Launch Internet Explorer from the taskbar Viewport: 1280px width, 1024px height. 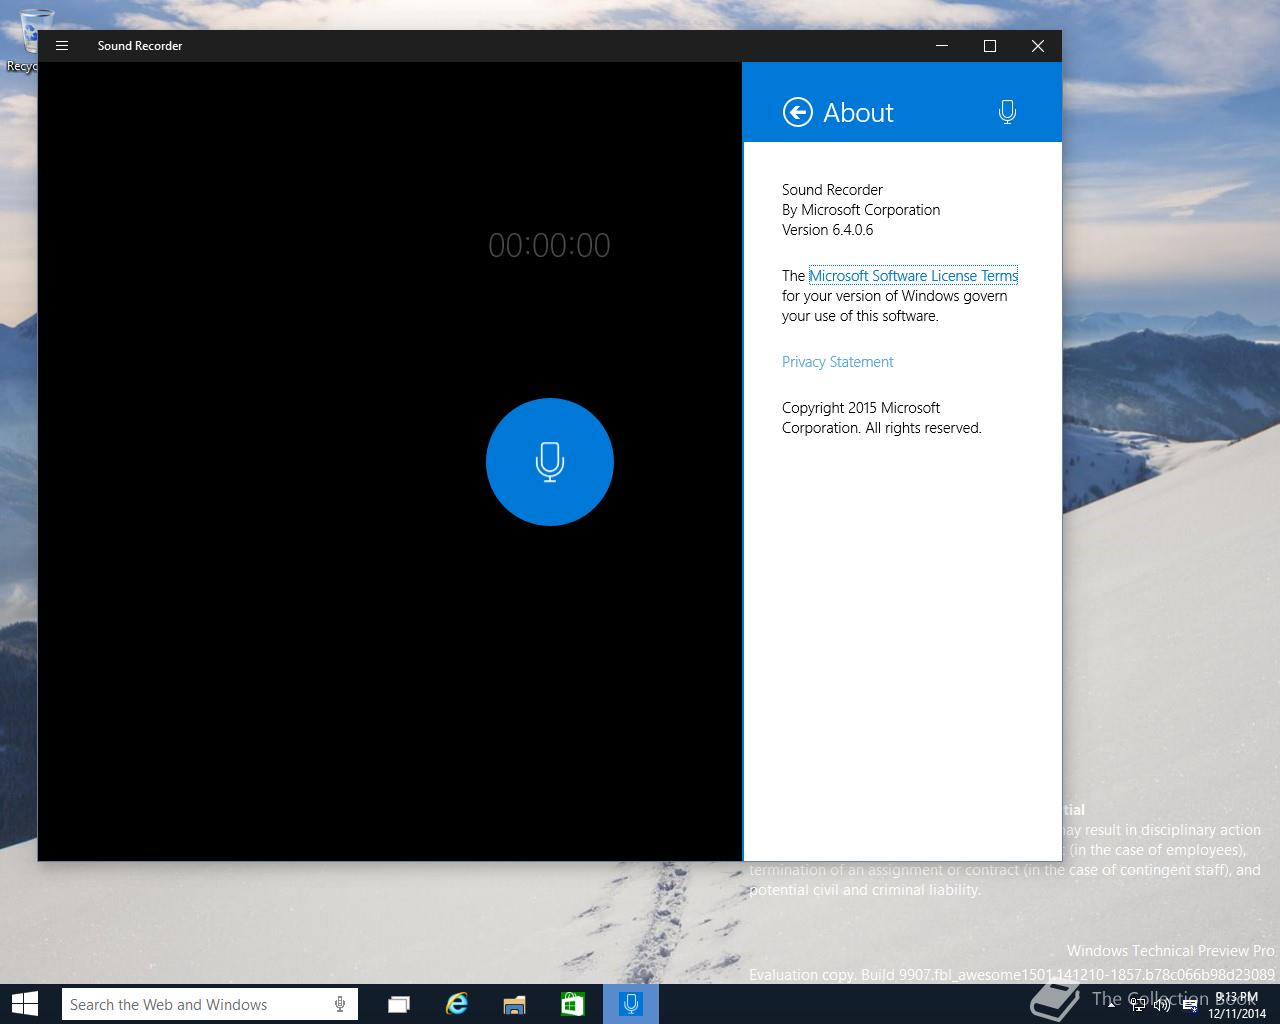point(457,1004)
